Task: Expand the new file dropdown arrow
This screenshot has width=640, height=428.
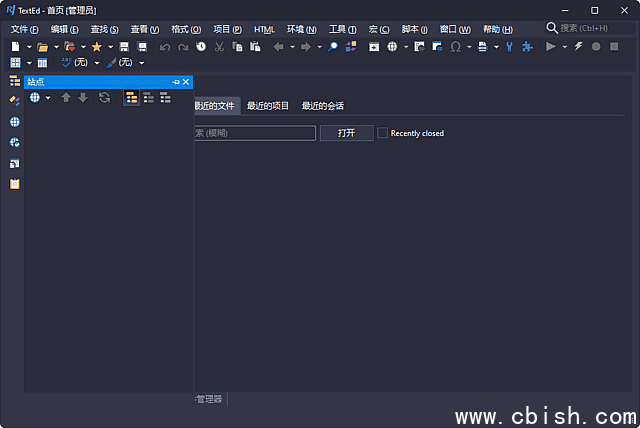Action: coord(29,47)
